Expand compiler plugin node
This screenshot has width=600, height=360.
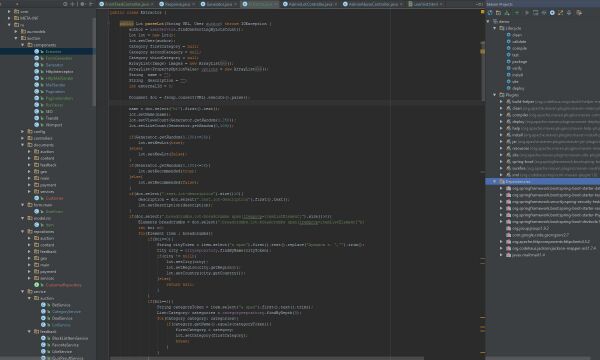501,115
